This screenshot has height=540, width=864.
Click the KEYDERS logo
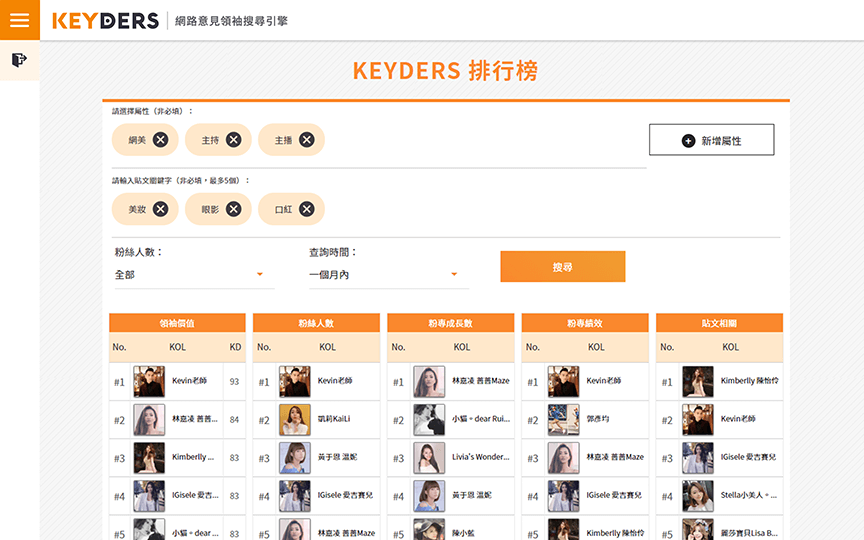pyautogui.click(x=105, y=21)
